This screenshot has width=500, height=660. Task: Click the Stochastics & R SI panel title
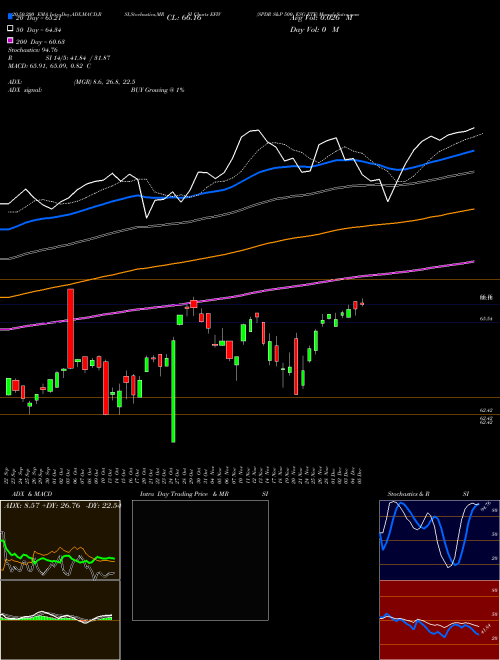click(428, 494)
